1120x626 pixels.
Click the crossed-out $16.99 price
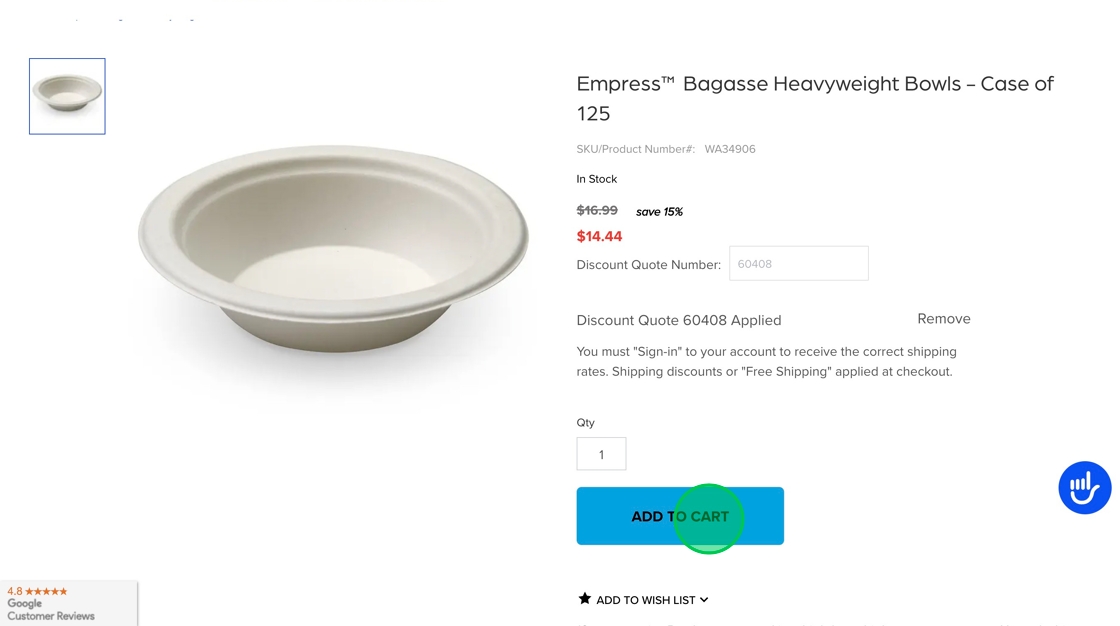pos(597,210)
